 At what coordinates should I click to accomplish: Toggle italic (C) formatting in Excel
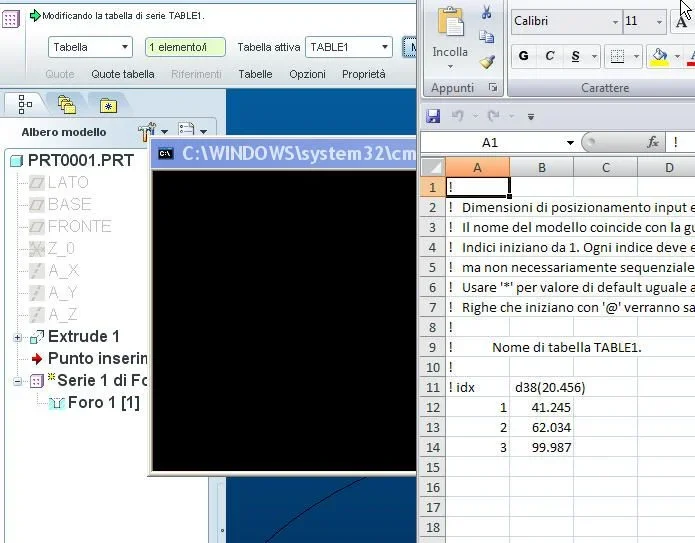point(550,56)
